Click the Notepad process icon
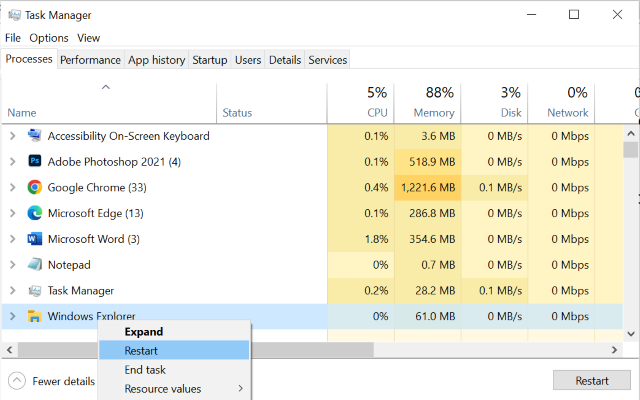This screenshot has width=640, height=400. pos(35,264)
